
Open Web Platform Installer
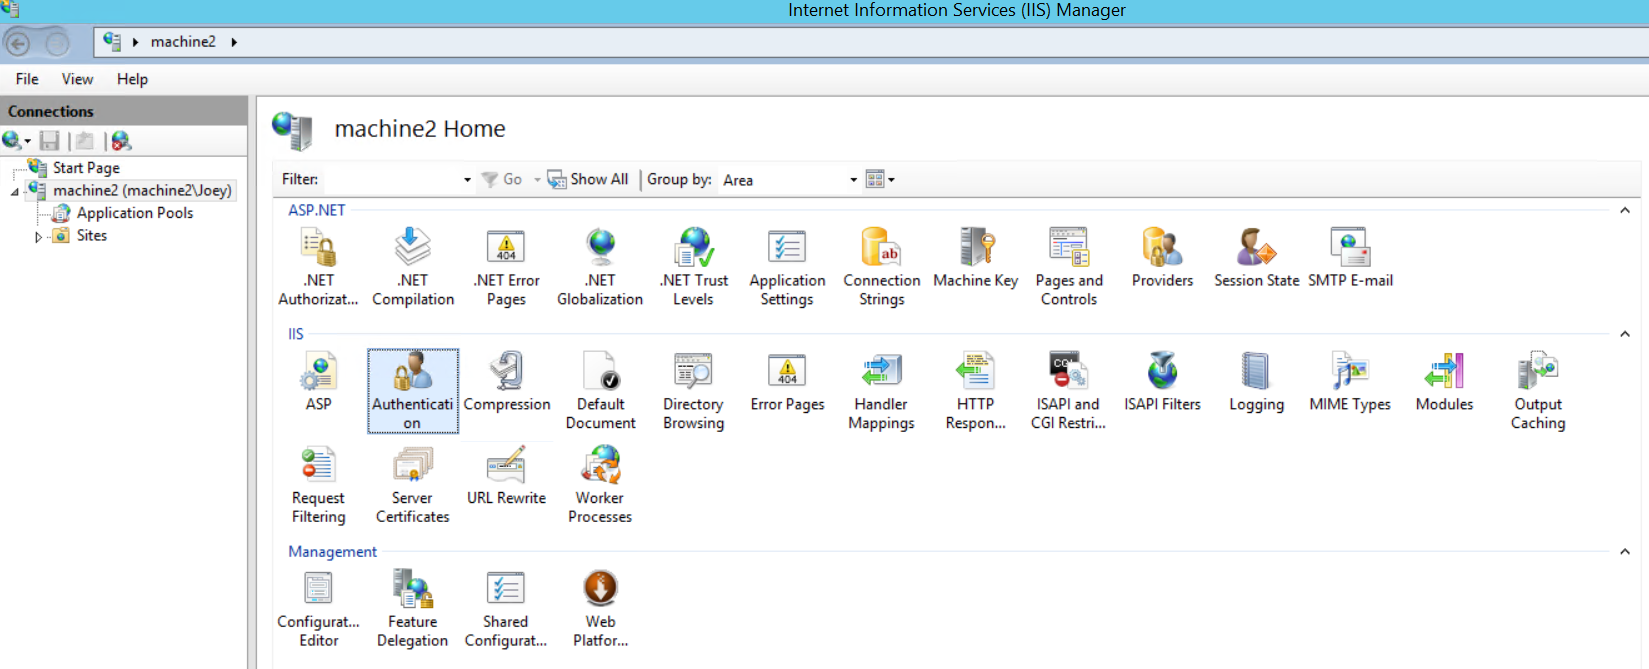tap(600, 609)
